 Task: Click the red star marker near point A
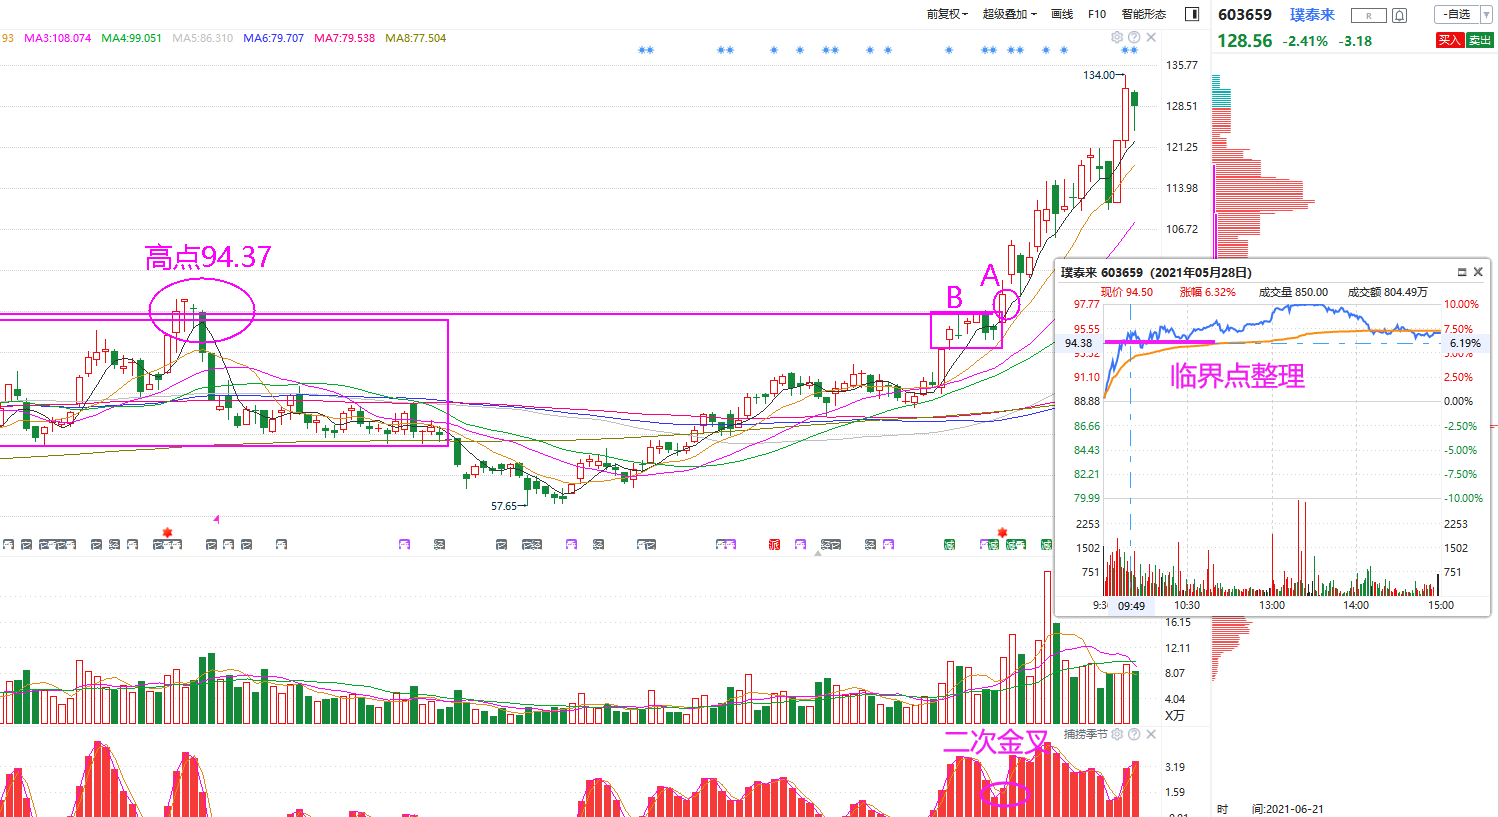1002,532
